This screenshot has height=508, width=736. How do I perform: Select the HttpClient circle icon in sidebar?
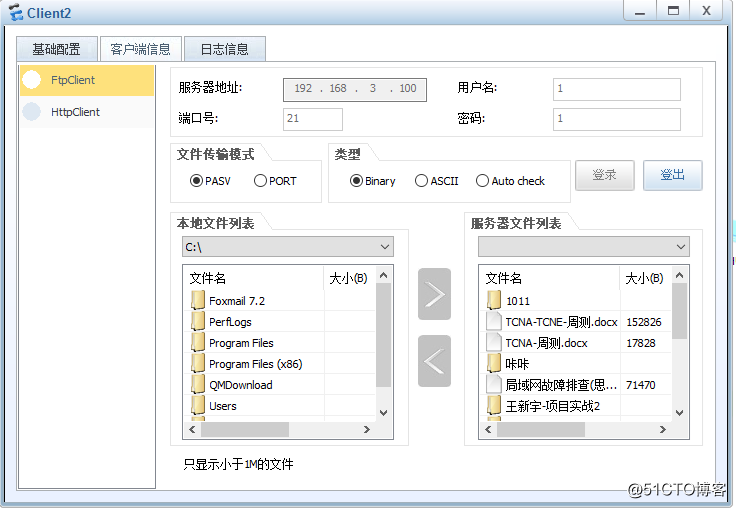[x=32, y=111]
